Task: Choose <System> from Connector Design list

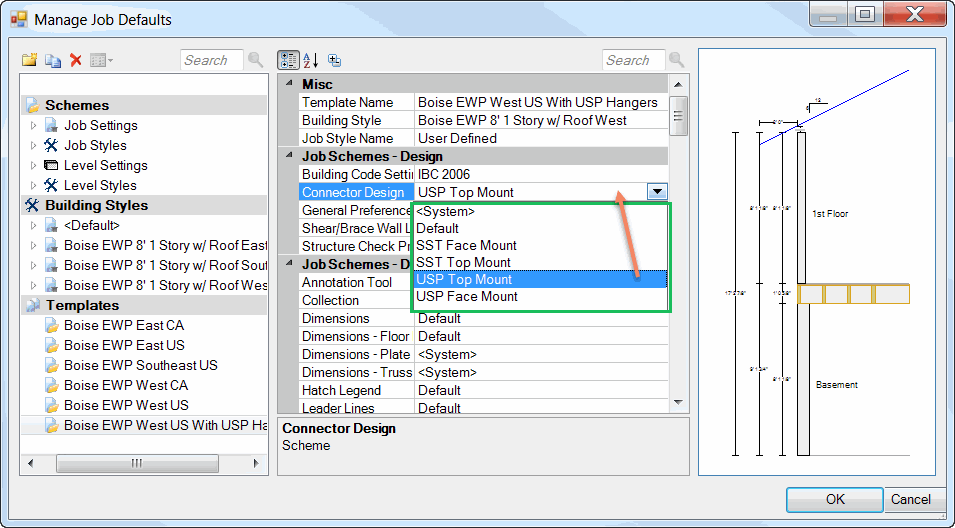Action: (540, 212)
